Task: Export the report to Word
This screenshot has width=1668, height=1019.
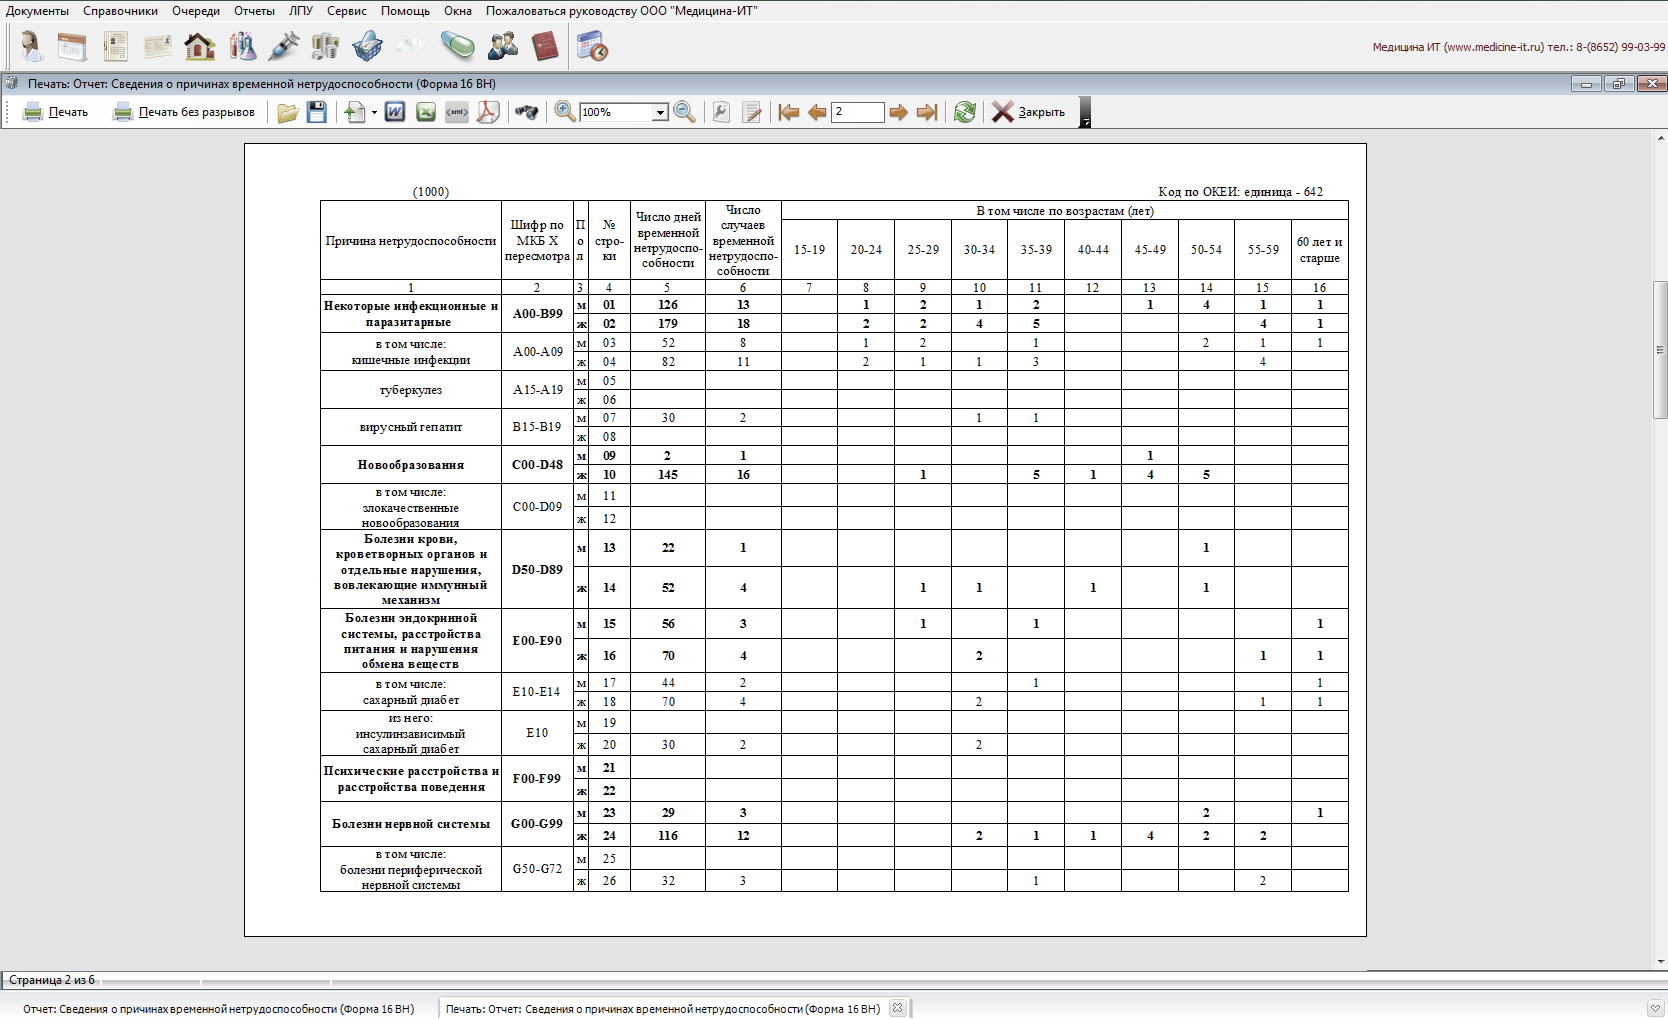Action: tap(395, 112)
